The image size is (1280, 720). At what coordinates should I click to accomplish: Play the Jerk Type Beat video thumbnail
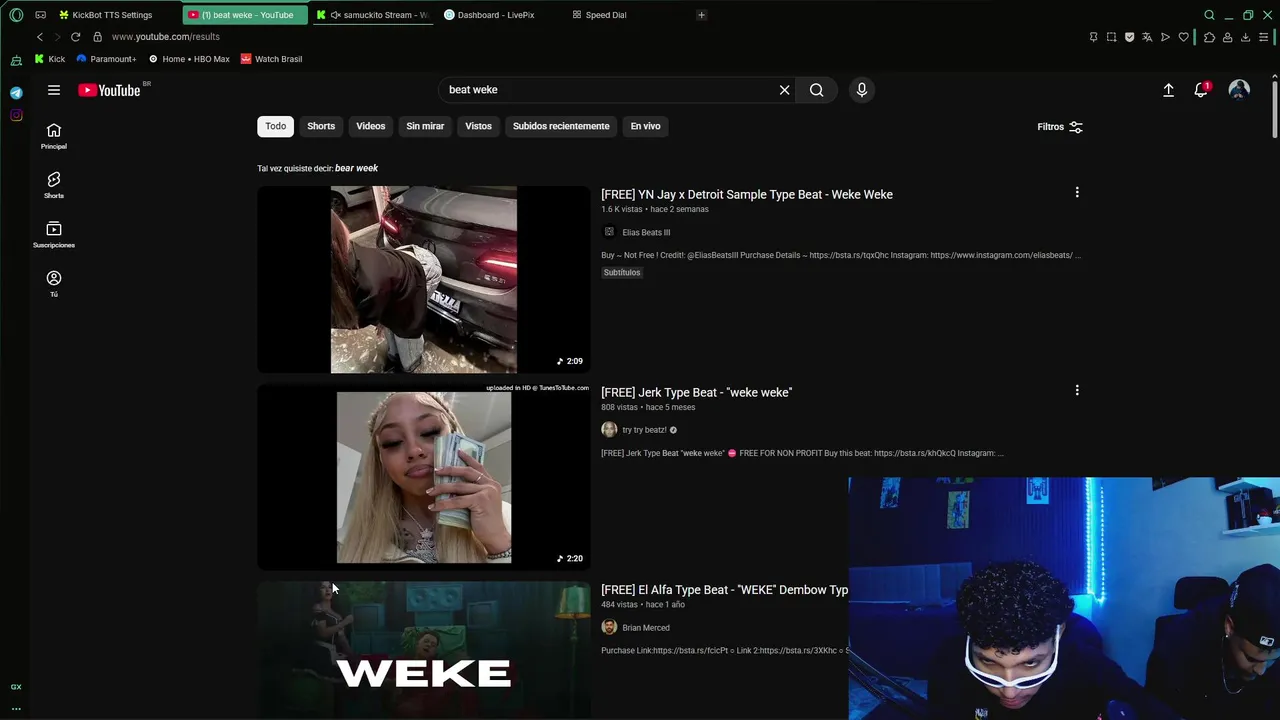(x=423, y=477)
